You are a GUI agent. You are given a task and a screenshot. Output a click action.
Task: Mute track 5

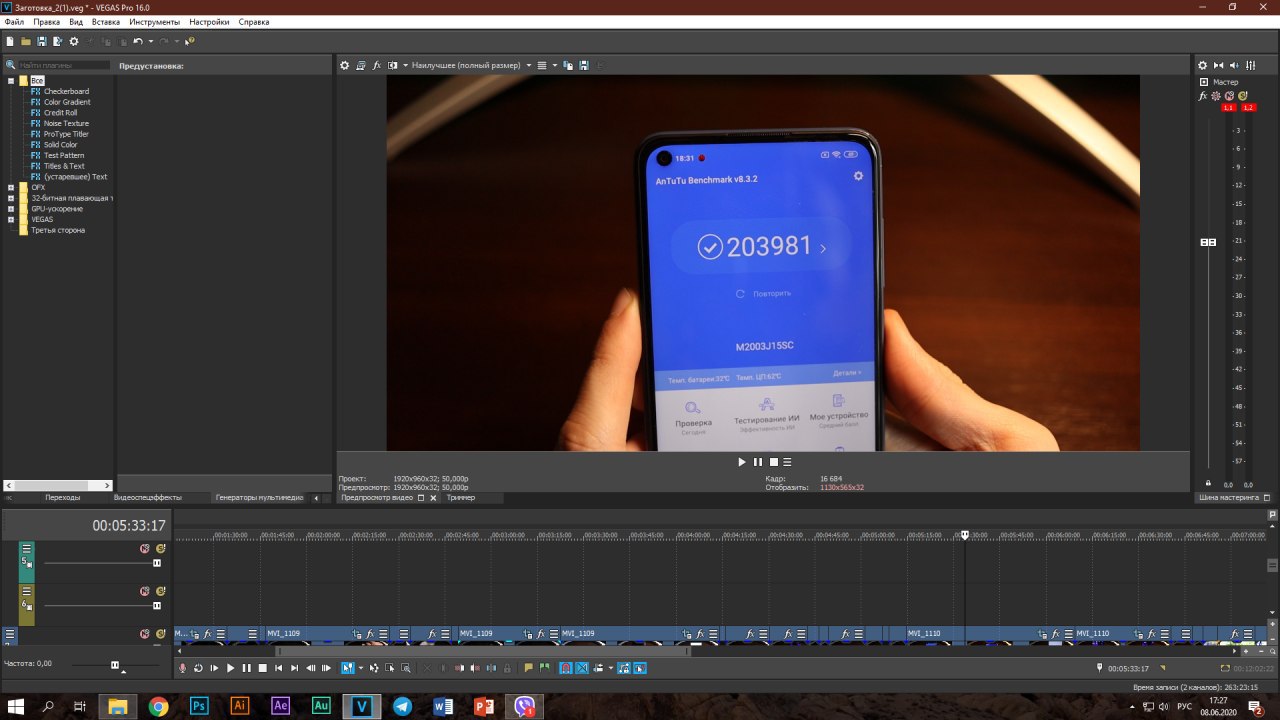pyautogui.click(x=144, y=548)
